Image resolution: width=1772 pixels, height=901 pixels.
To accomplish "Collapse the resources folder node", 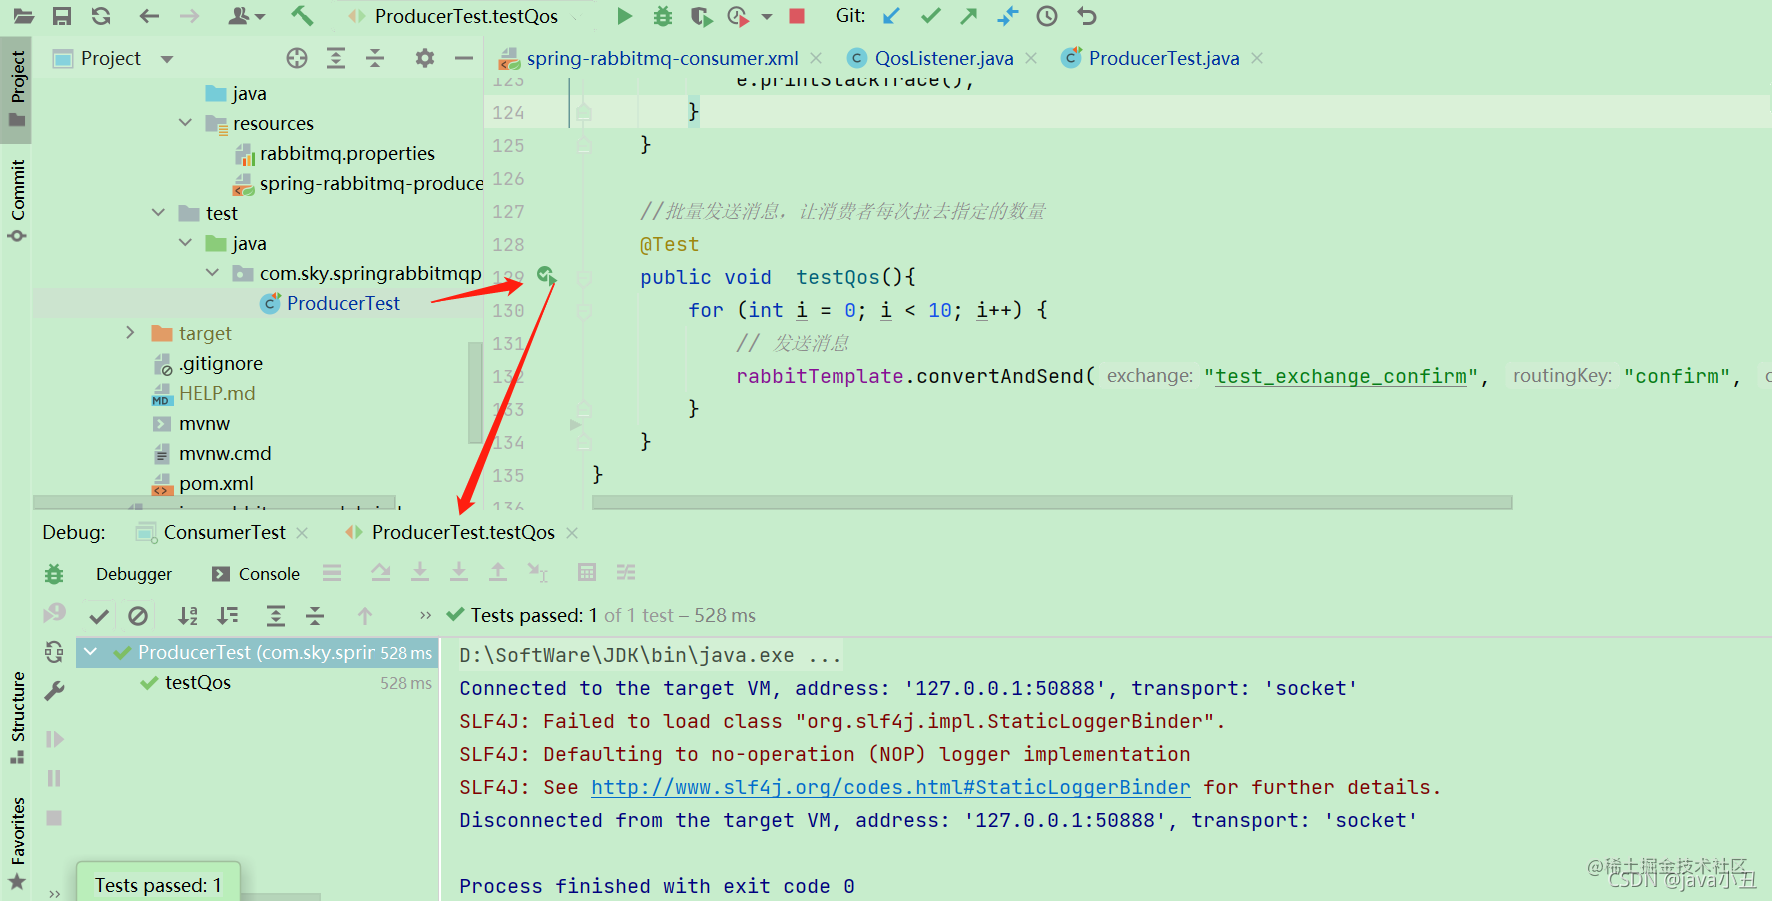I will (185, 123).
